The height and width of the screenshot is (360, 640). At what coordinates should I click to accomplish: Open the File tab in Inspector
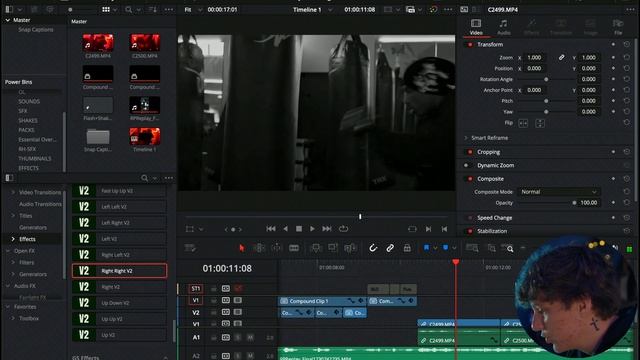pos(618,27)
